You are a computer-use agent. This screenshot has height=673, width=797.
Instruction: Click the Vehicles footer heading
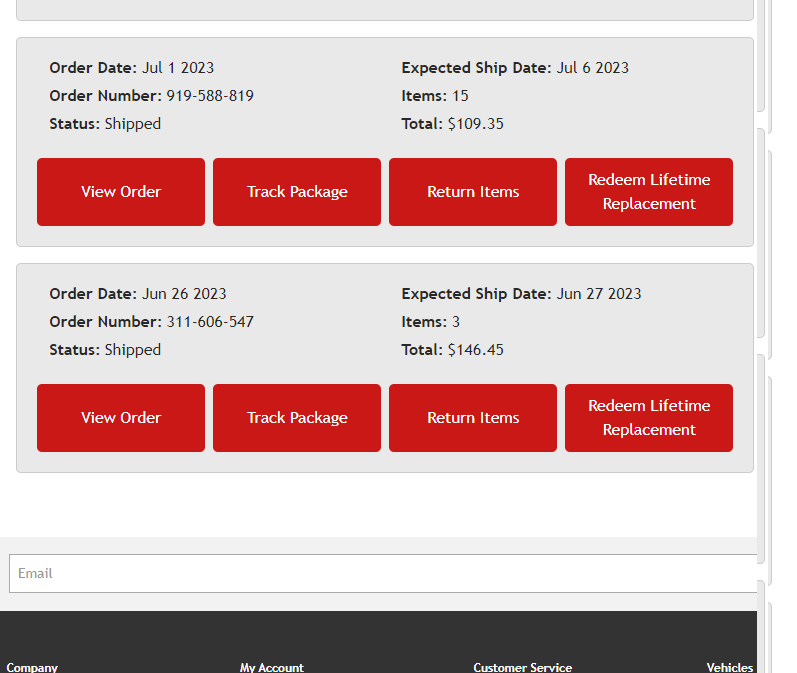coord(730,667)
